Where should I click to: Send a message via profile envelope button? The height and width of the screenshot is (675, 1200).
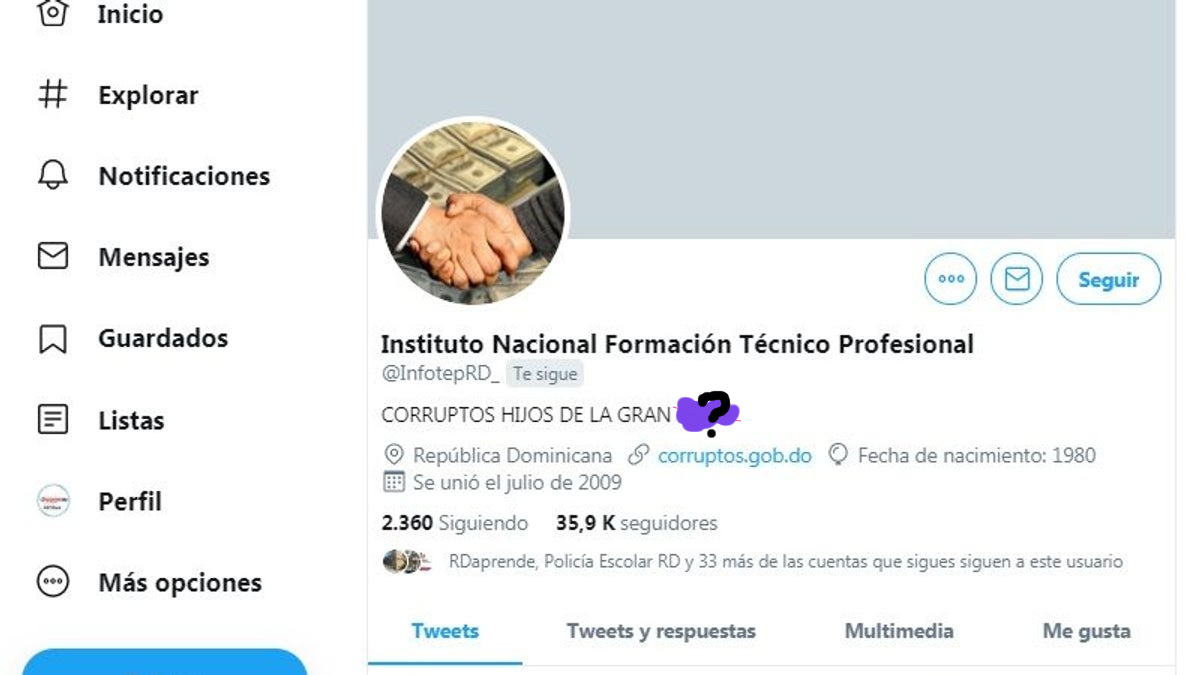click(1017, 279)
